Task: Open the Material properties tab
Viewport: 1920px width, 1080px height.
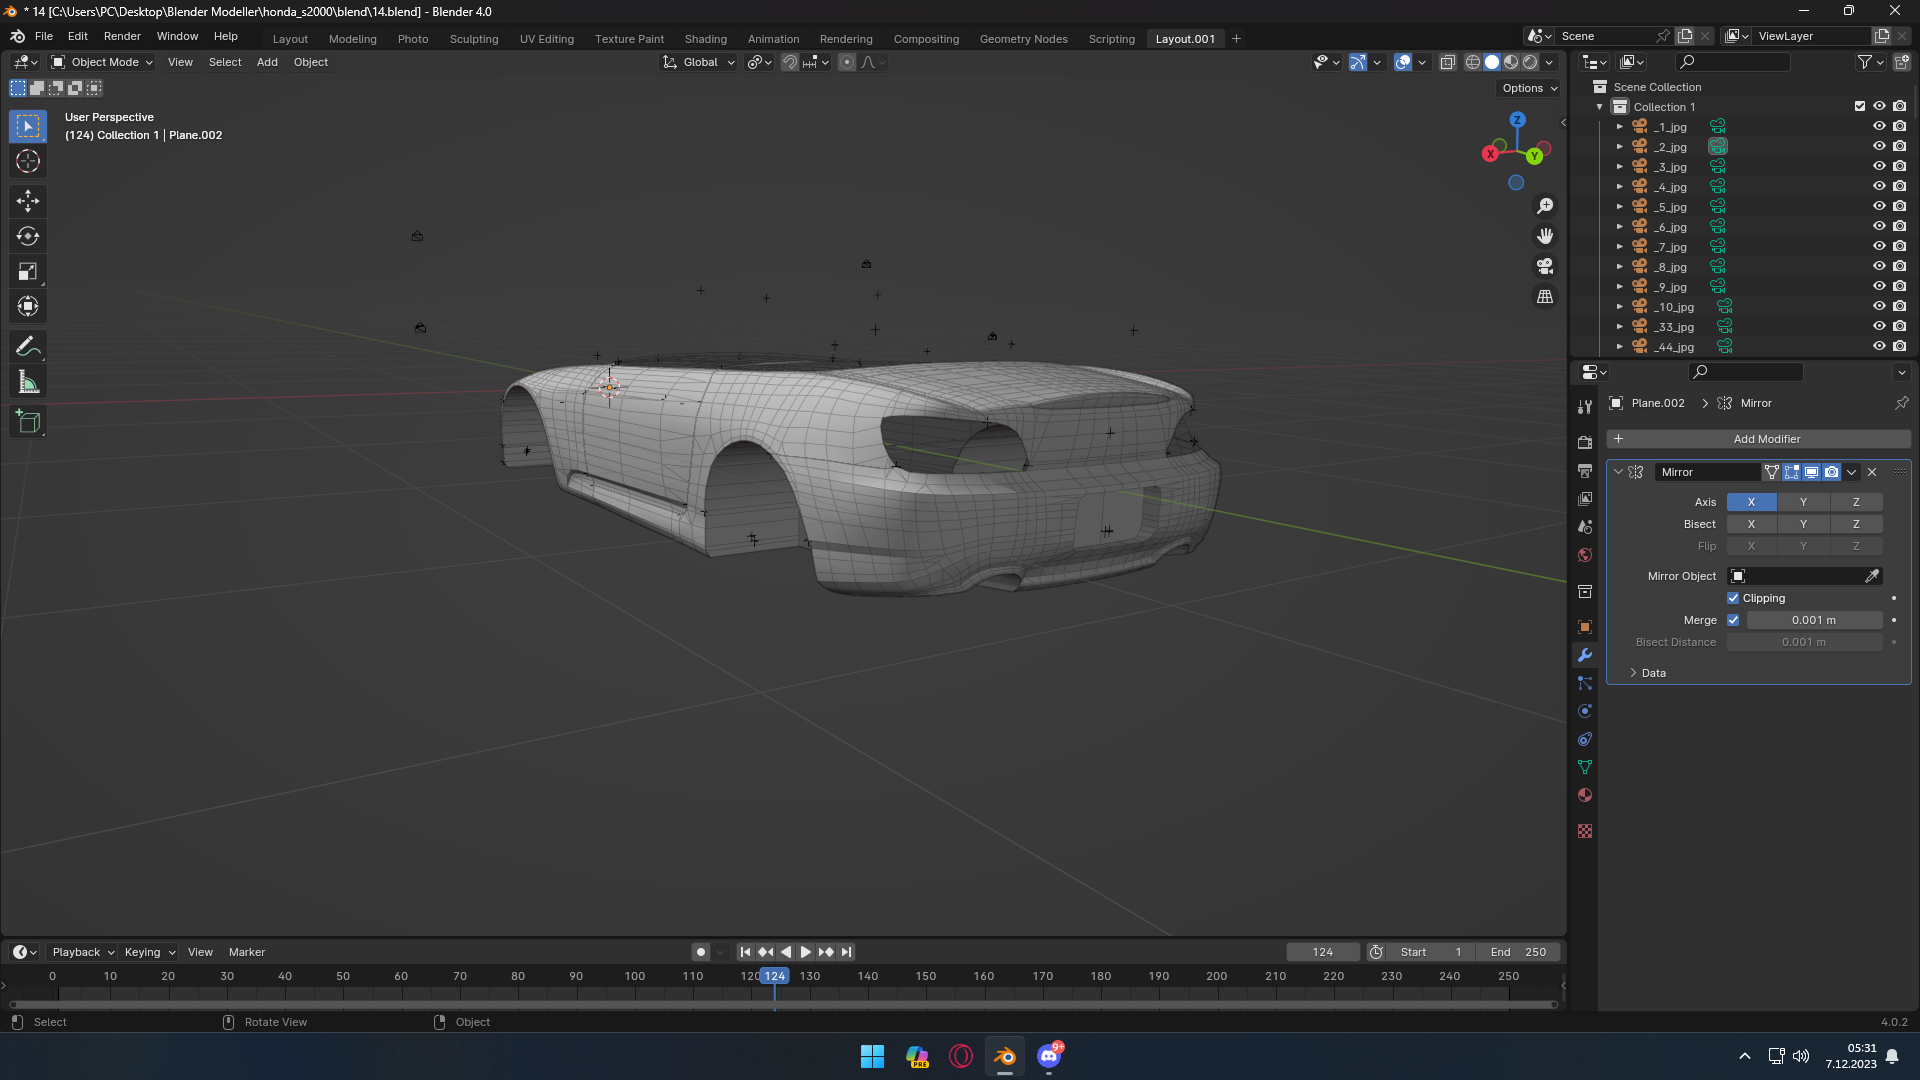Action: (x=1585, y=796)
